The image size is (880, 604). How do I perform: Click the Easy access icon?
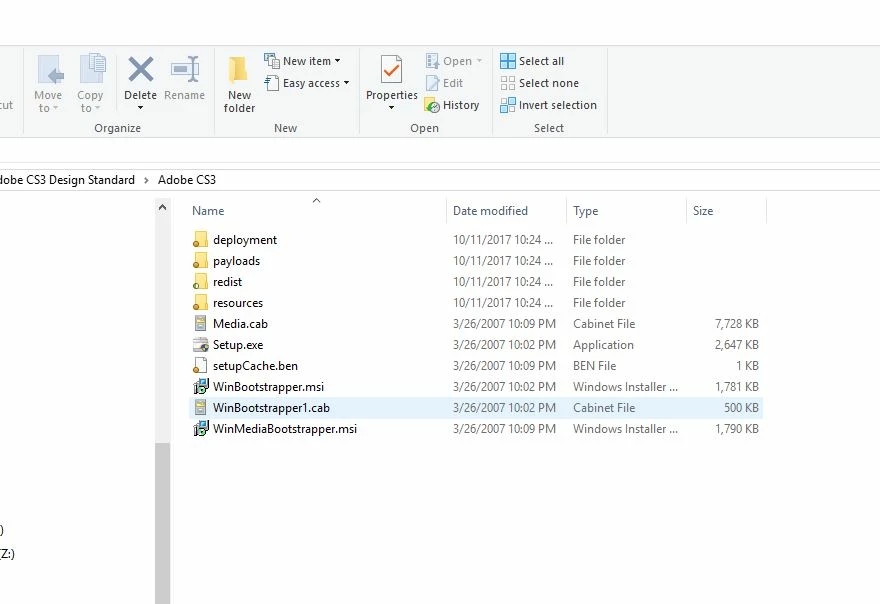[x=272, y=83]
